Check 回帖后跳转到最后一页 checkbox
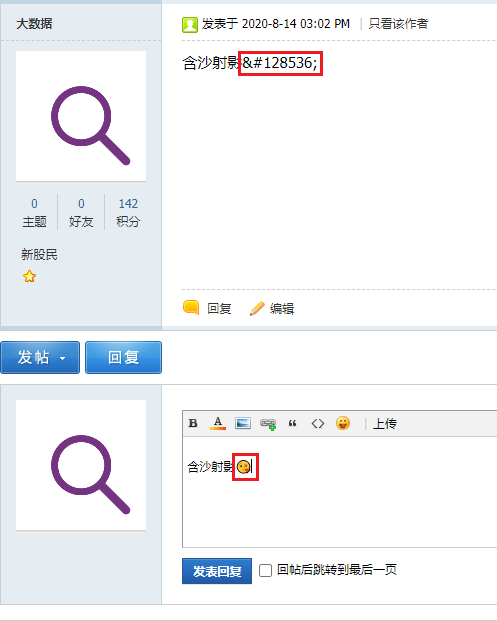The width and height of the screenshot is (497, 621). click(265, 571)
